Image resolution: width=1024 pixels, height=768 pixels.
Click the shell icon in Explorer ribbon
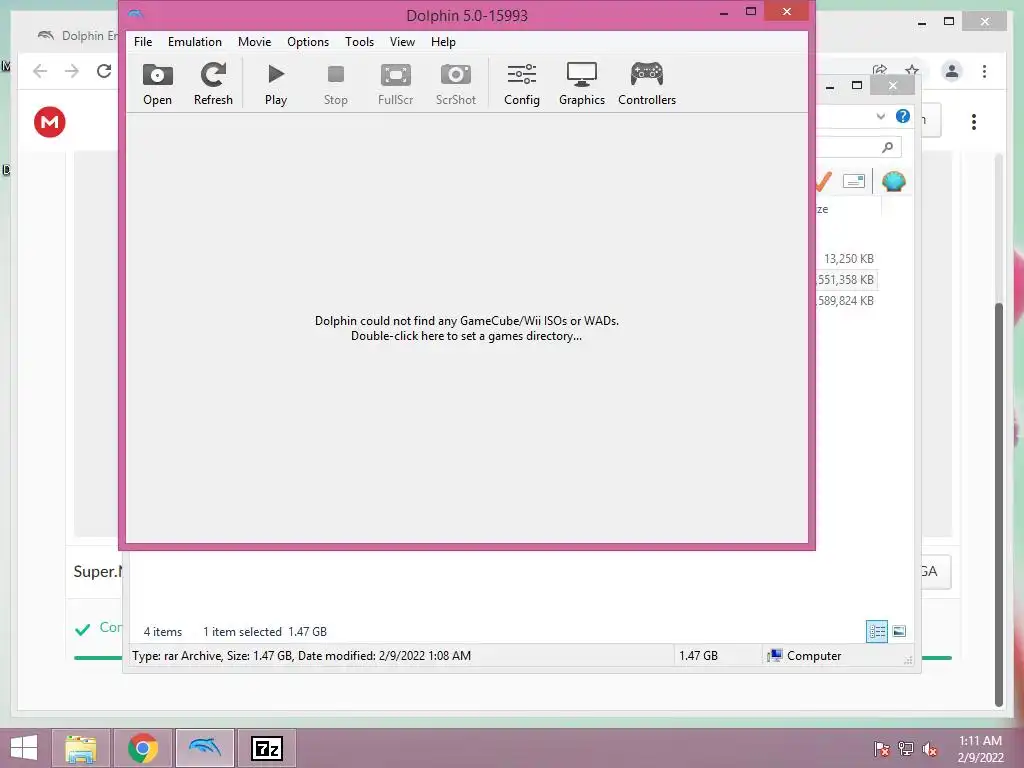click(x=893, y=181)
